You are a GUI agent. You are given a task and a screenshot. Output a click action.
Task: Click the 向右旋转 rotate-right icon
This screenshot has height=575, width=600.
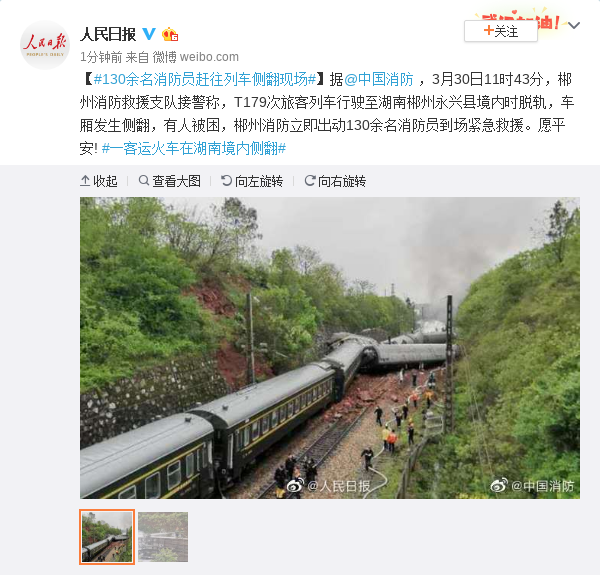coord(310,180)
